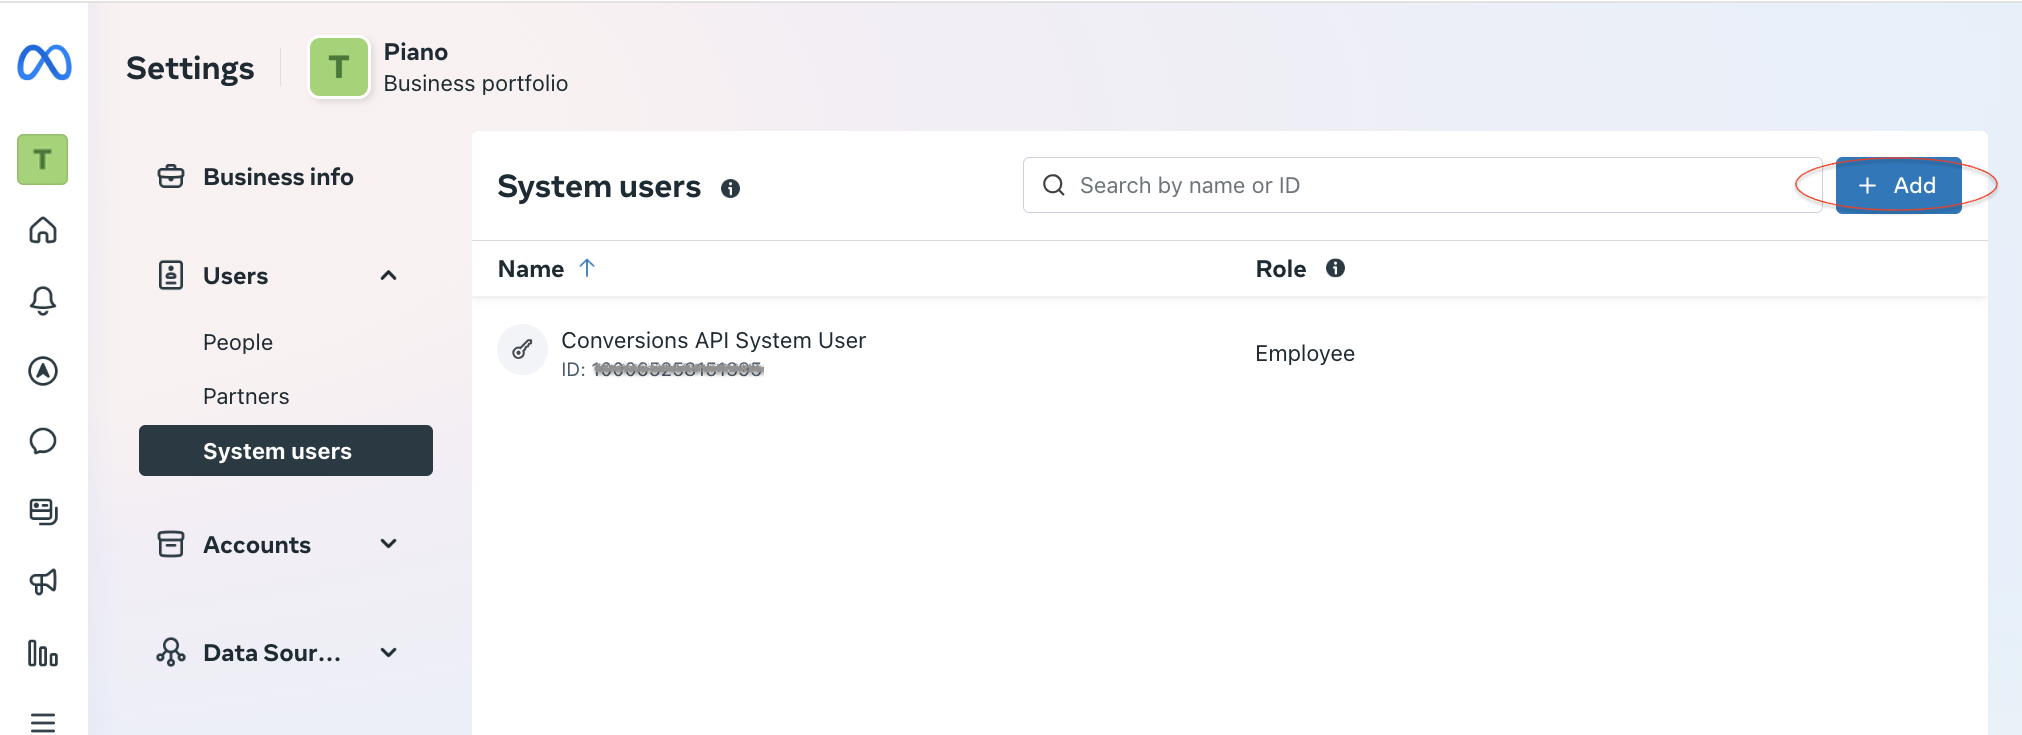Click the Piano portfolio T avatar in header
Image resolution: width=2022 pixels, height=735 pixels.
pos(339,67)
